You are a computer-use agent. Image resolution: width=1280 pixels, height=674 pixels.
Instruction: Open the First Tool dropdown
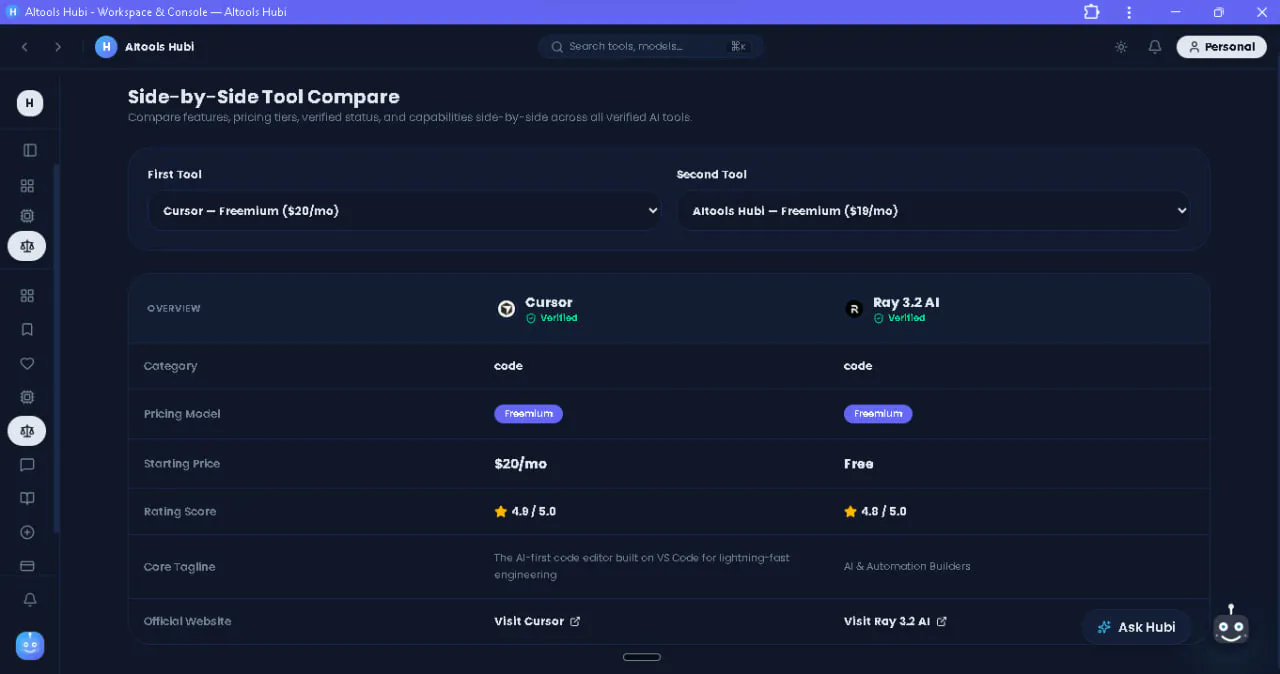pyautogui.click(x=405, y=211)
